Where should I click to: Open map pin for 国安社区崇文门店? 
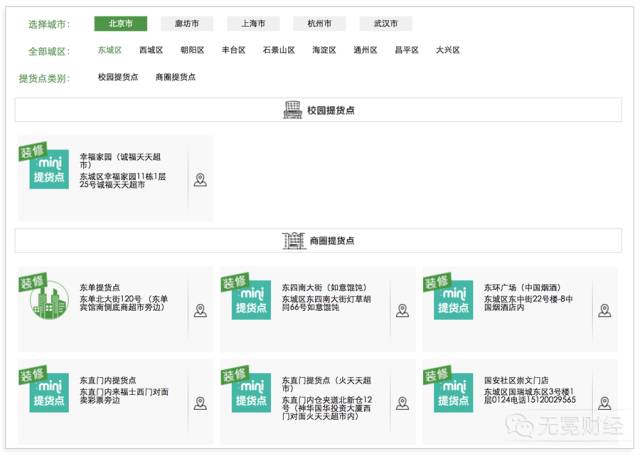(604, 403)
